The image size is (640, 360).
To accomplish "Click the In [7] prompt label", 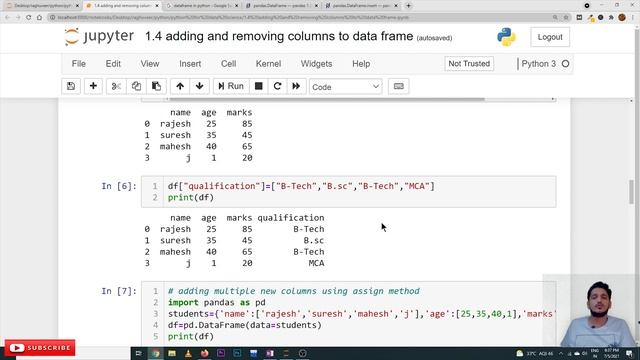I will click(x=119, y=291).
